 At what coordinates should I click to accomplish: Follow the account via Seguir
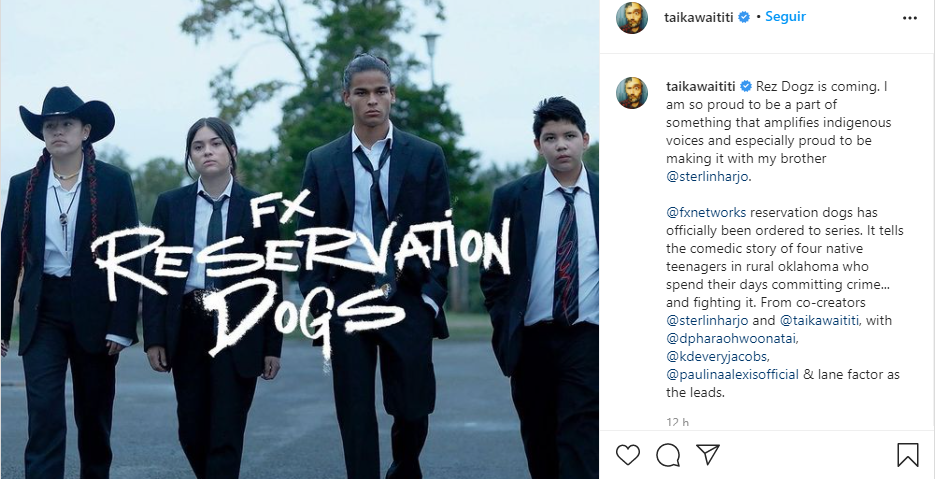pyautogui.click(x=785, y=17)
